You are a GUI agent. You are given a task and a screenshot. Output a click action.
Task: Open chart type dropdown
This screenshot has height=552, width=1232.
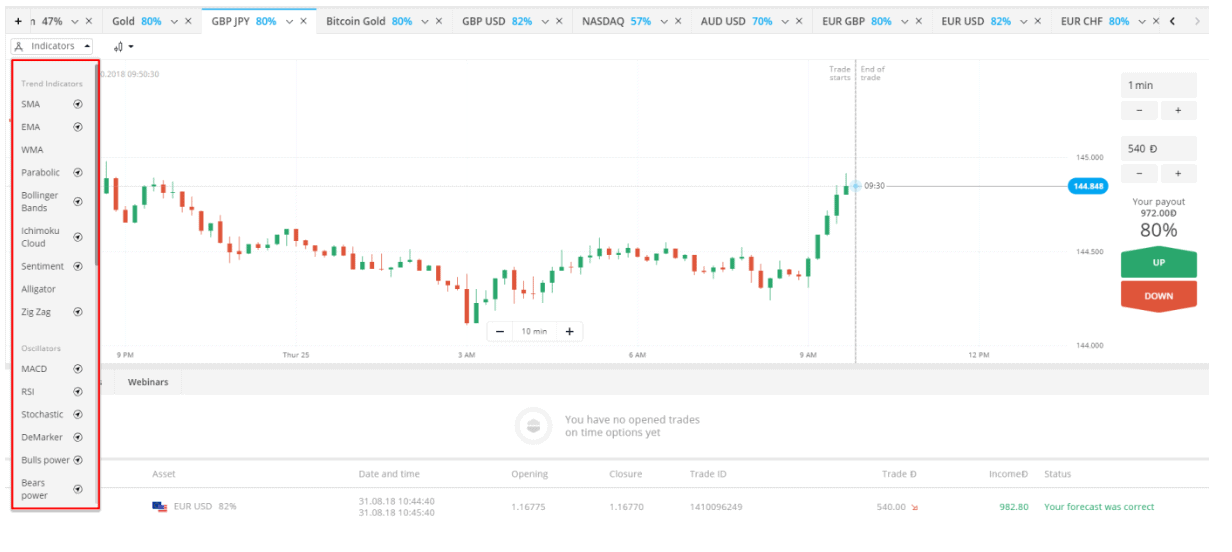click(123, 46)
